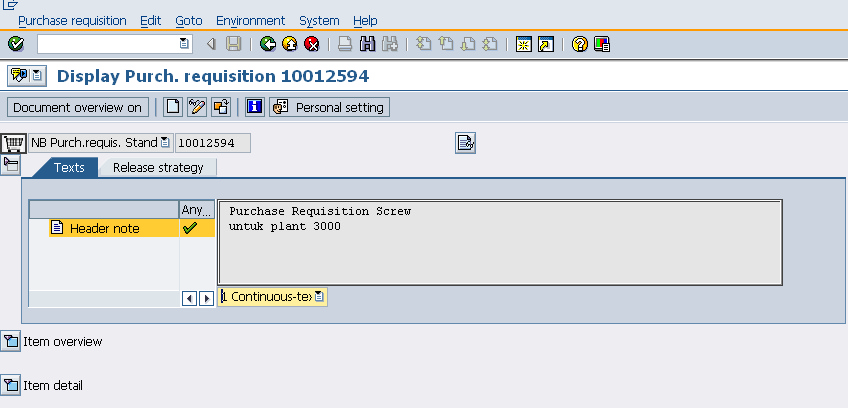848x408 pixels.
Task: Click the blue Help info icon
Action: (x=254, y=107)
